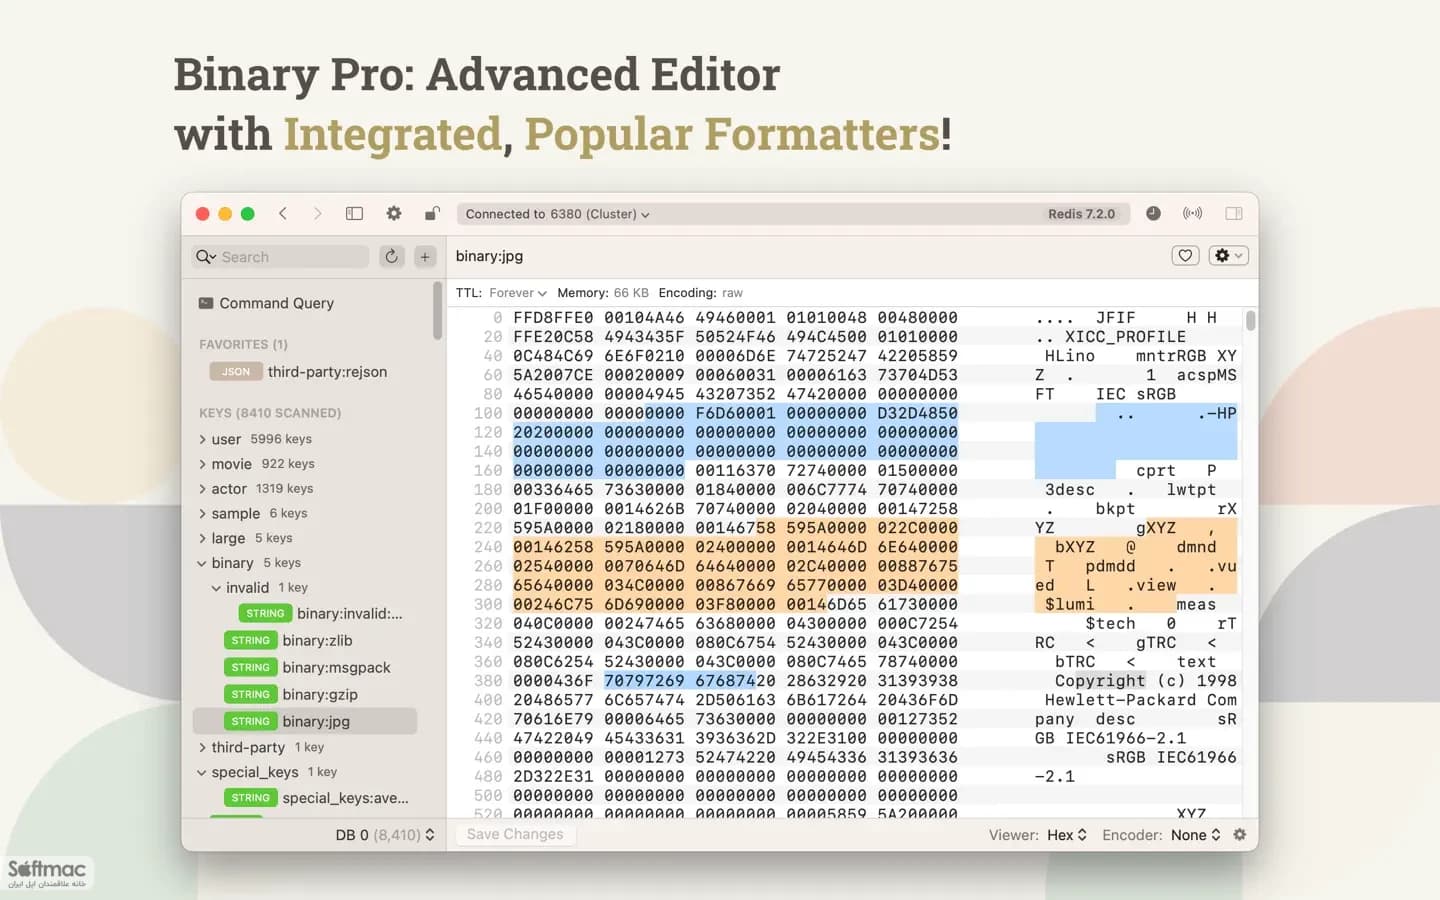
Task: Open the viewer settings gear in status bar
Action: [1240, 835]
